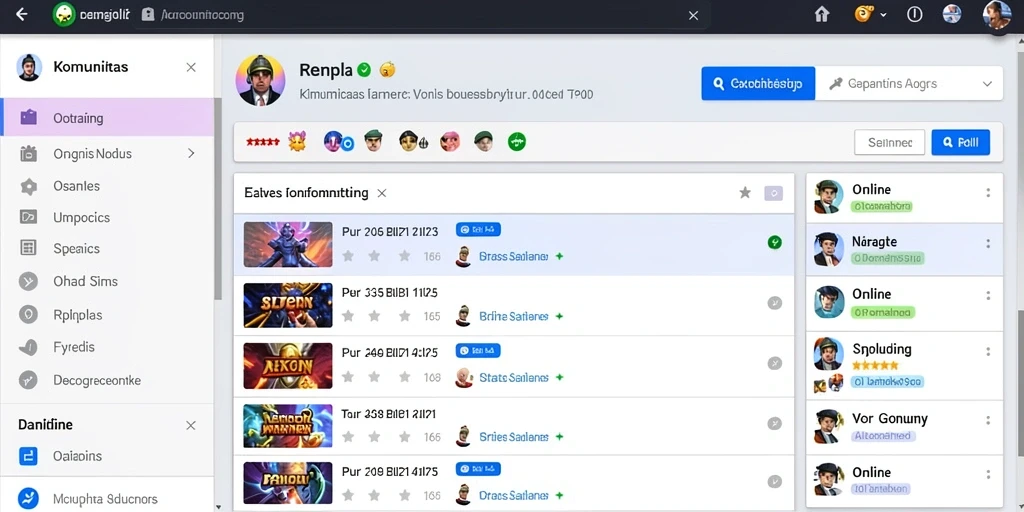The height and width of the screenshot is (512, 1024).
Task: Expand the Ongnis Nodus sidebar chevron
Action: pos(191,153)
